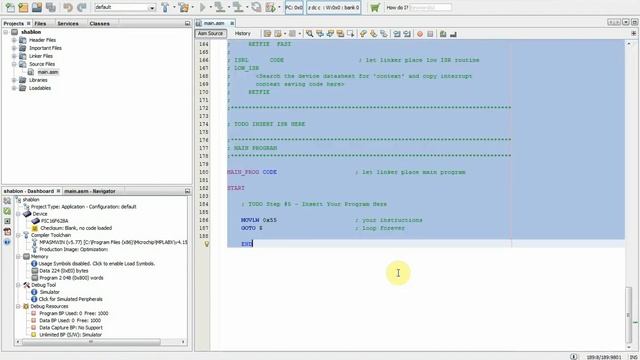
Task: Toggle Rectangular Selection in editor toolbar
Action: (x=351, y=34)
